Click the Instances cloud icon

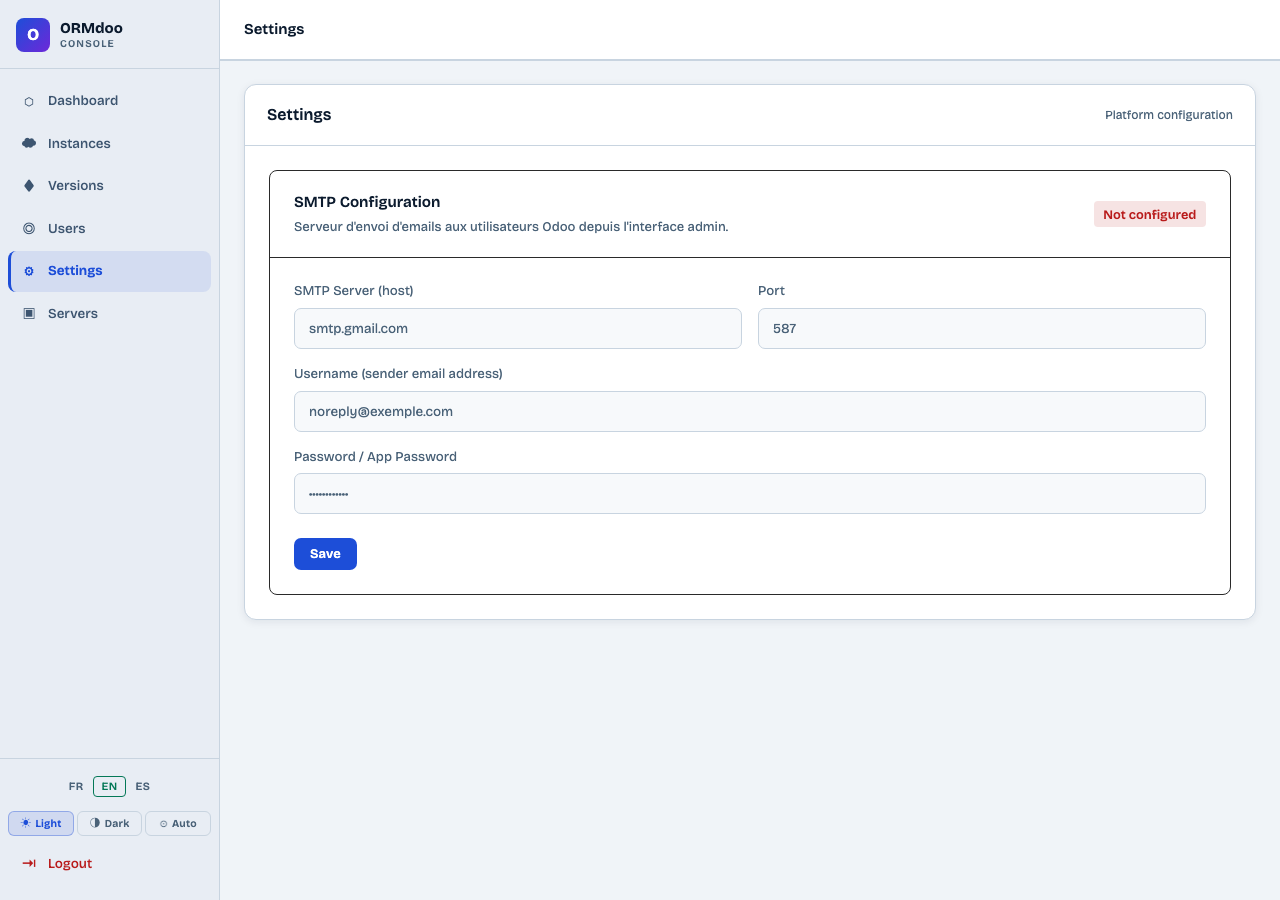coord(29,143)
